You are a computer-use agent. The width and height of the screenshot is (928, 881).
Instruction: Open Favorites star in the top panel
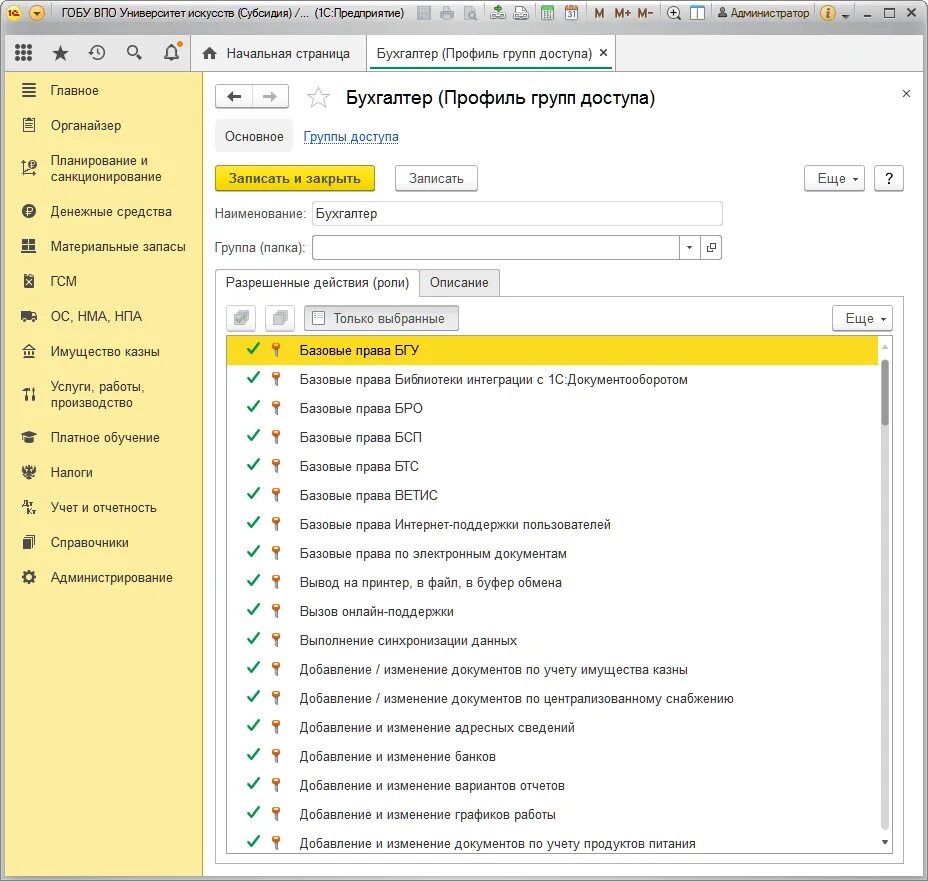[x=60, y=53]
